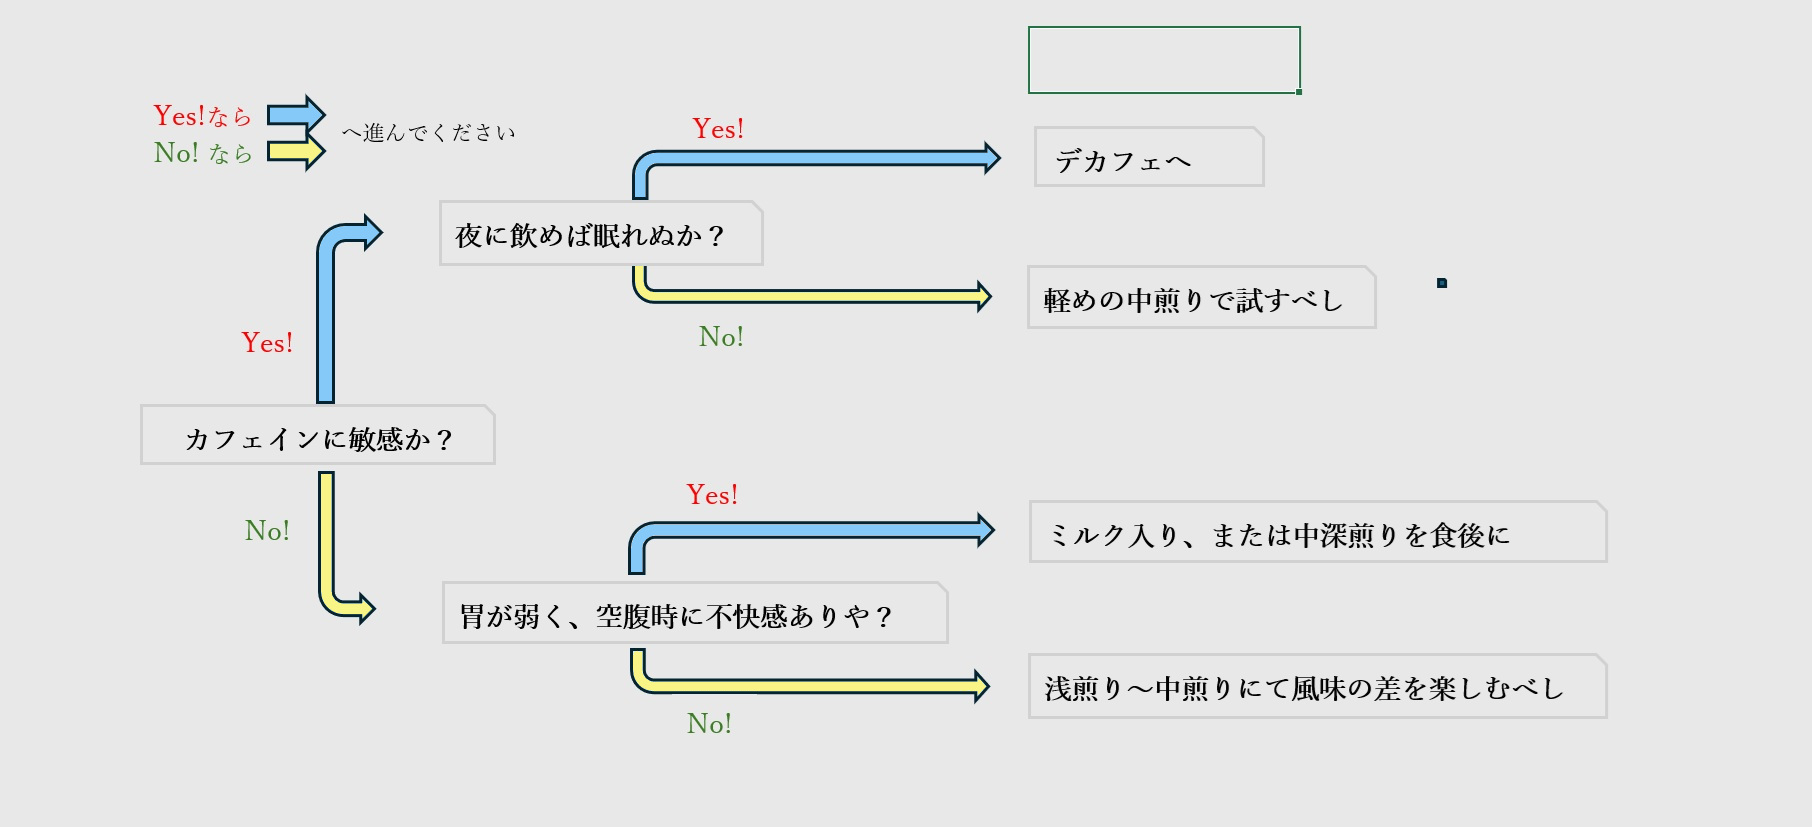Viewport: 1812px width, 827px height.
Task: Click the '胃が弱く、空腹時に不快感ありや？' box
Action: coord(694,614)
